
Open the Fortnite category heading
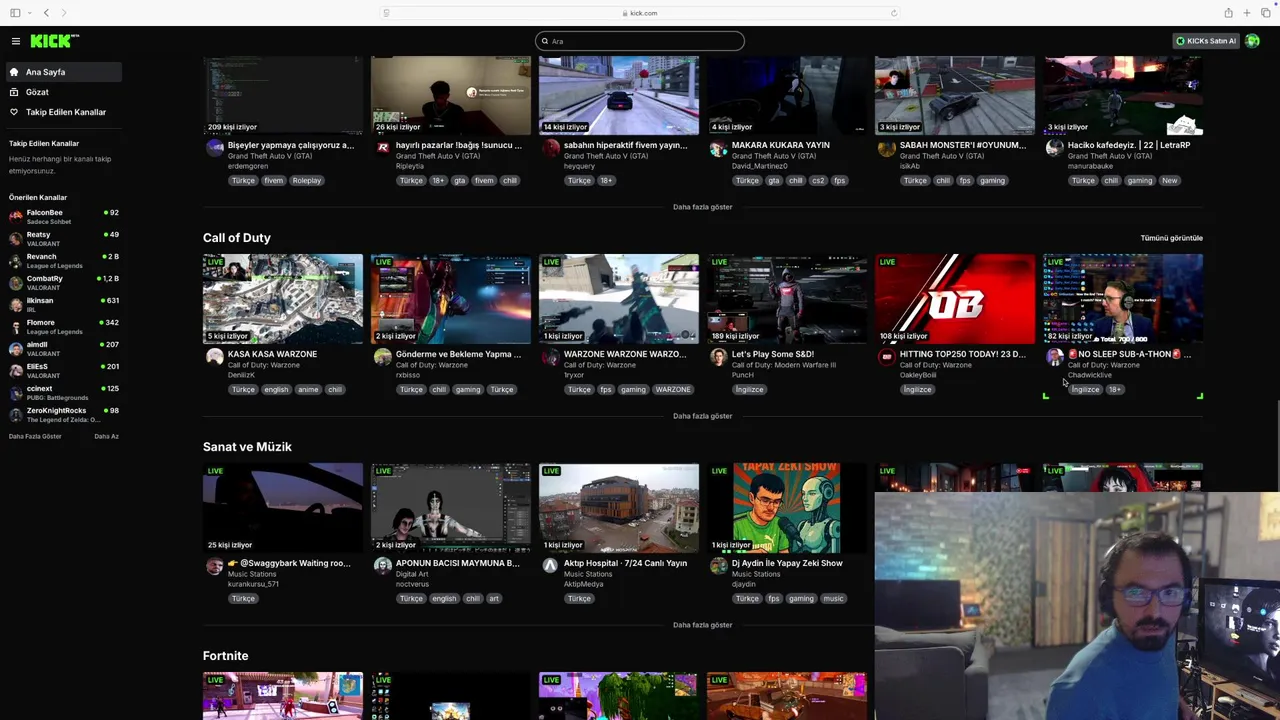point(225,656)
